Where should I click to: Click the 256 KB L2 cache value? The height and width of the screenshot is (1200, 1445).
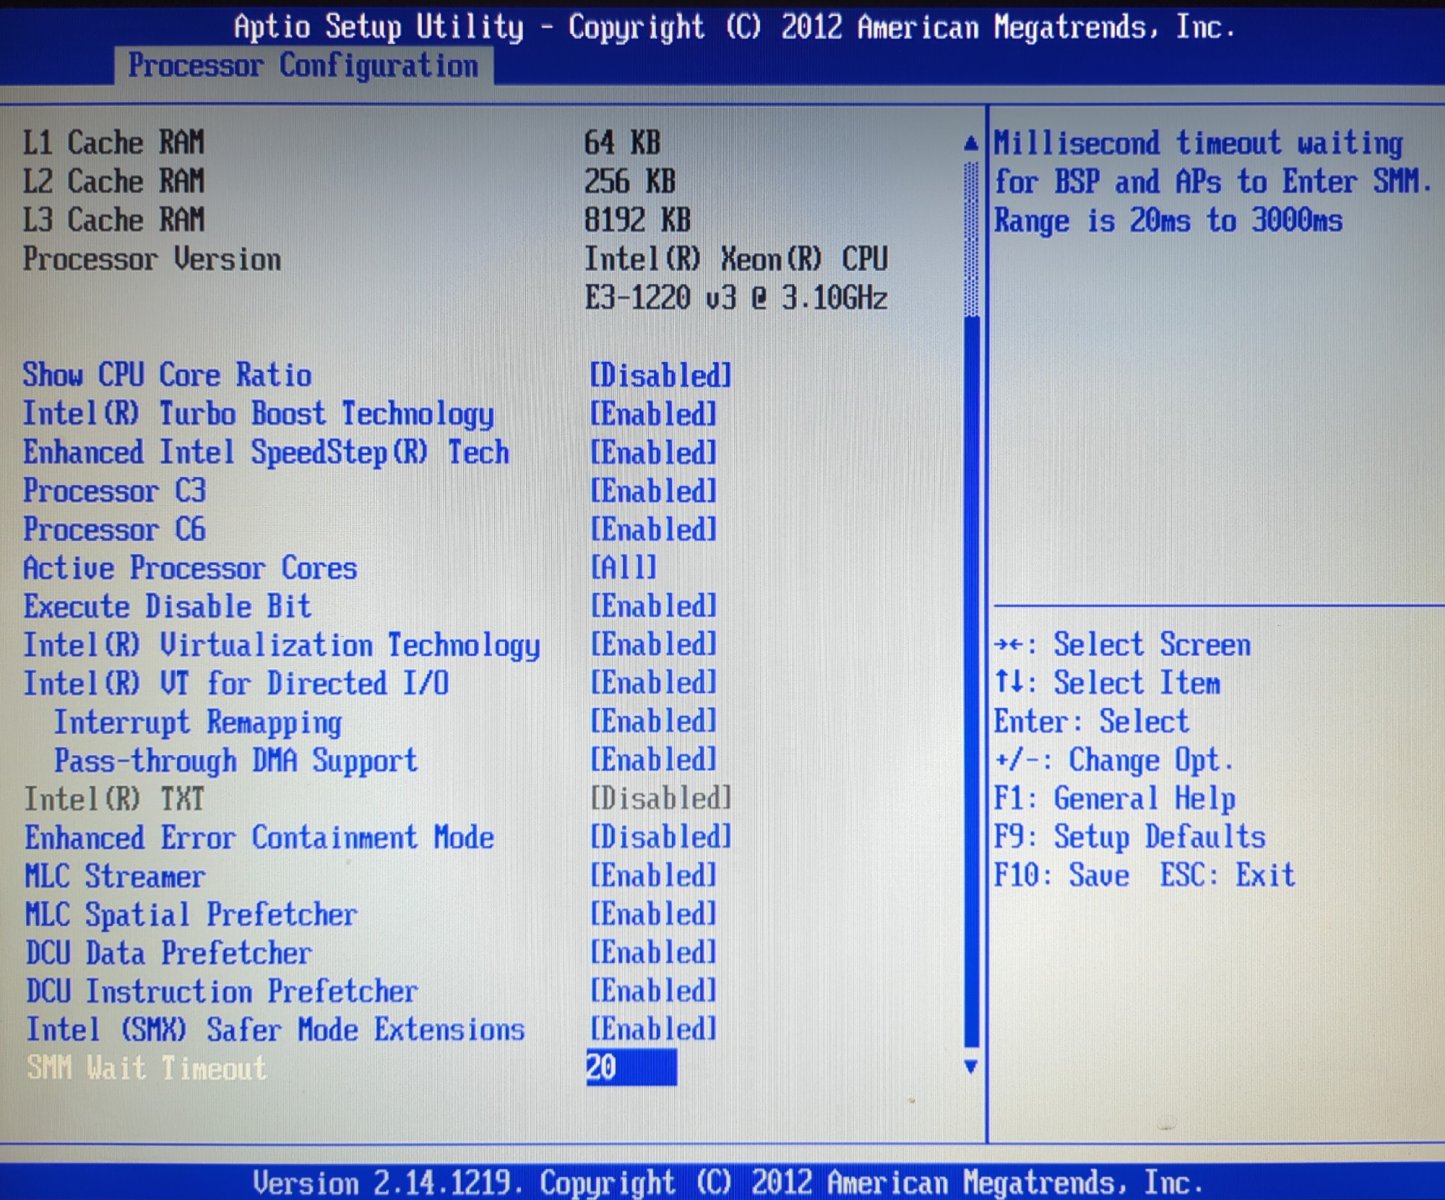click(630, 181)
